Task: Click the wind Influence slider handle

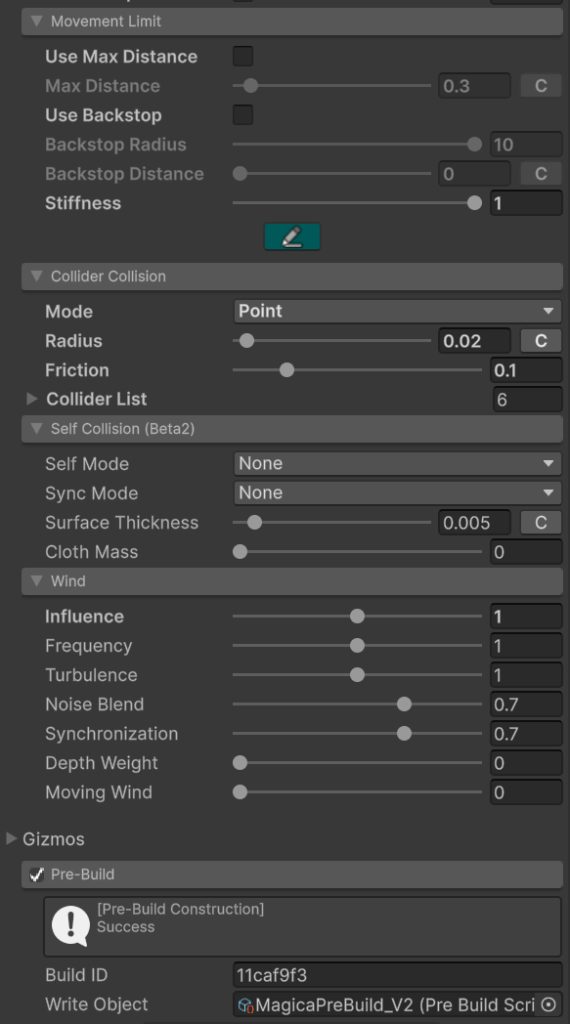Action: click(x=357, y=616)
